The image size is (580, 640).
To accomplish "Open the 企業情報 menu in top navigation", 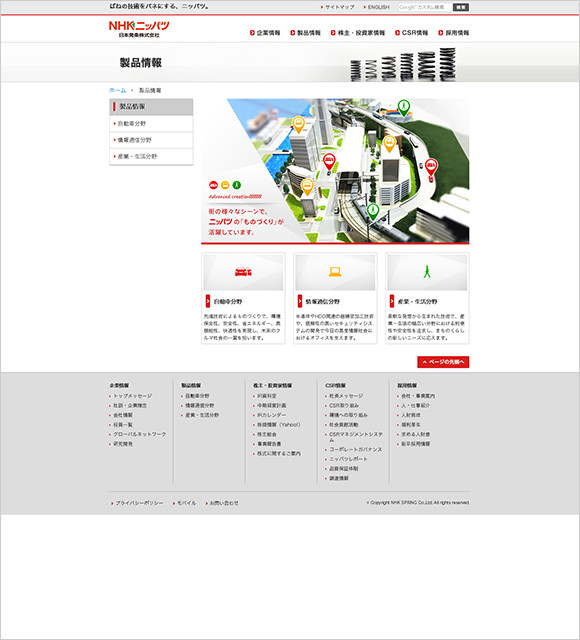I will coord(265,33).
